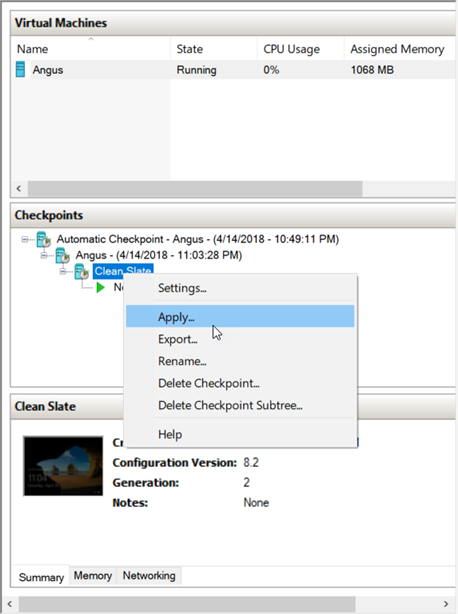Click the Clean Slate preview thumbnail
The width and height of the screenshot is (458, 614).
pyautogui.click(x=63, y=466)
